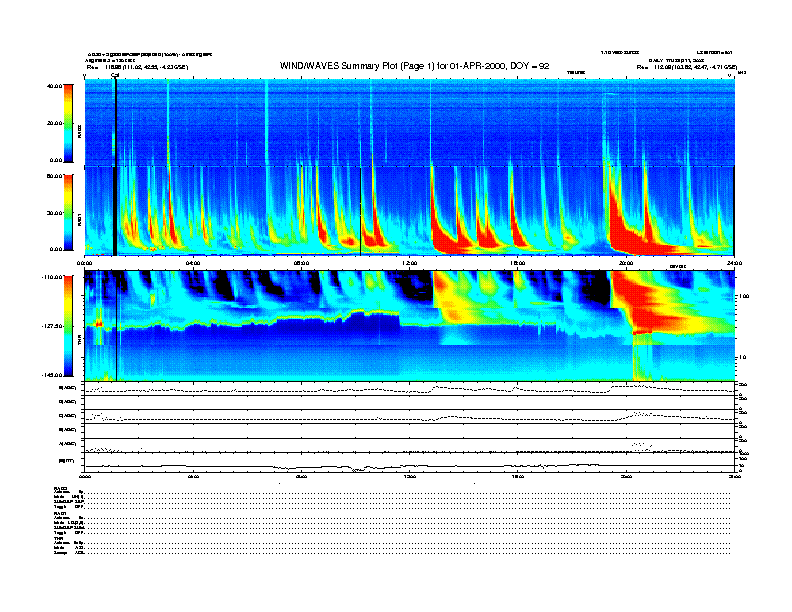This screenshot has height=612, width=792.
Task: Click the -127.50 label on TNR scale
Action: 52,326
